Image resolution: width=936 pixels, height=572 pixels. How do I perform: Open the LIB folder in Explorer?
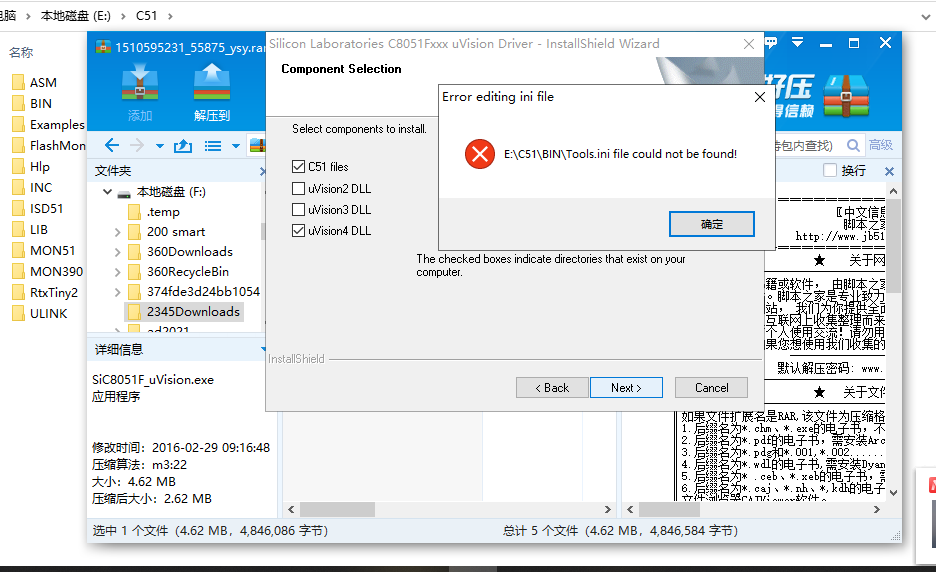[x=38, y=229]
